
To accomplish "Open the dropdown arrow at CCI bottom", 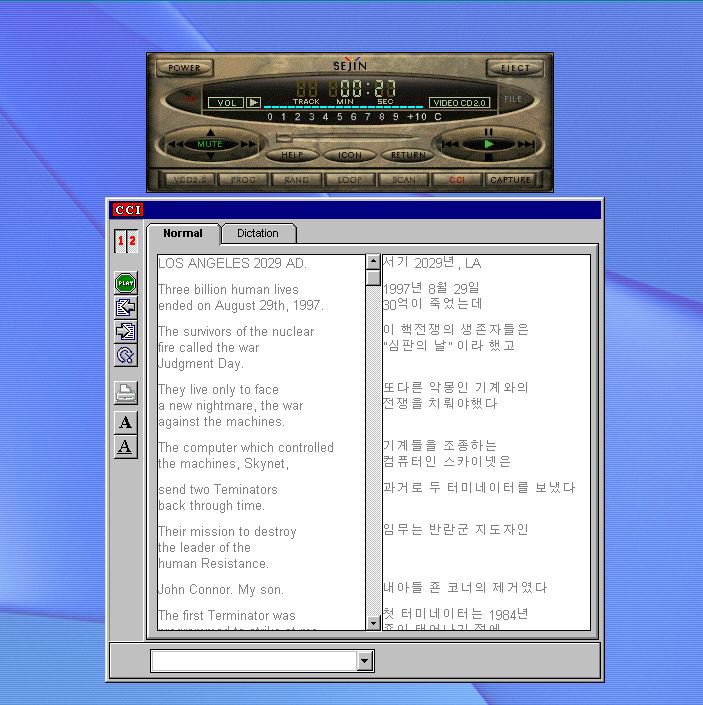I will pos(365,661).
